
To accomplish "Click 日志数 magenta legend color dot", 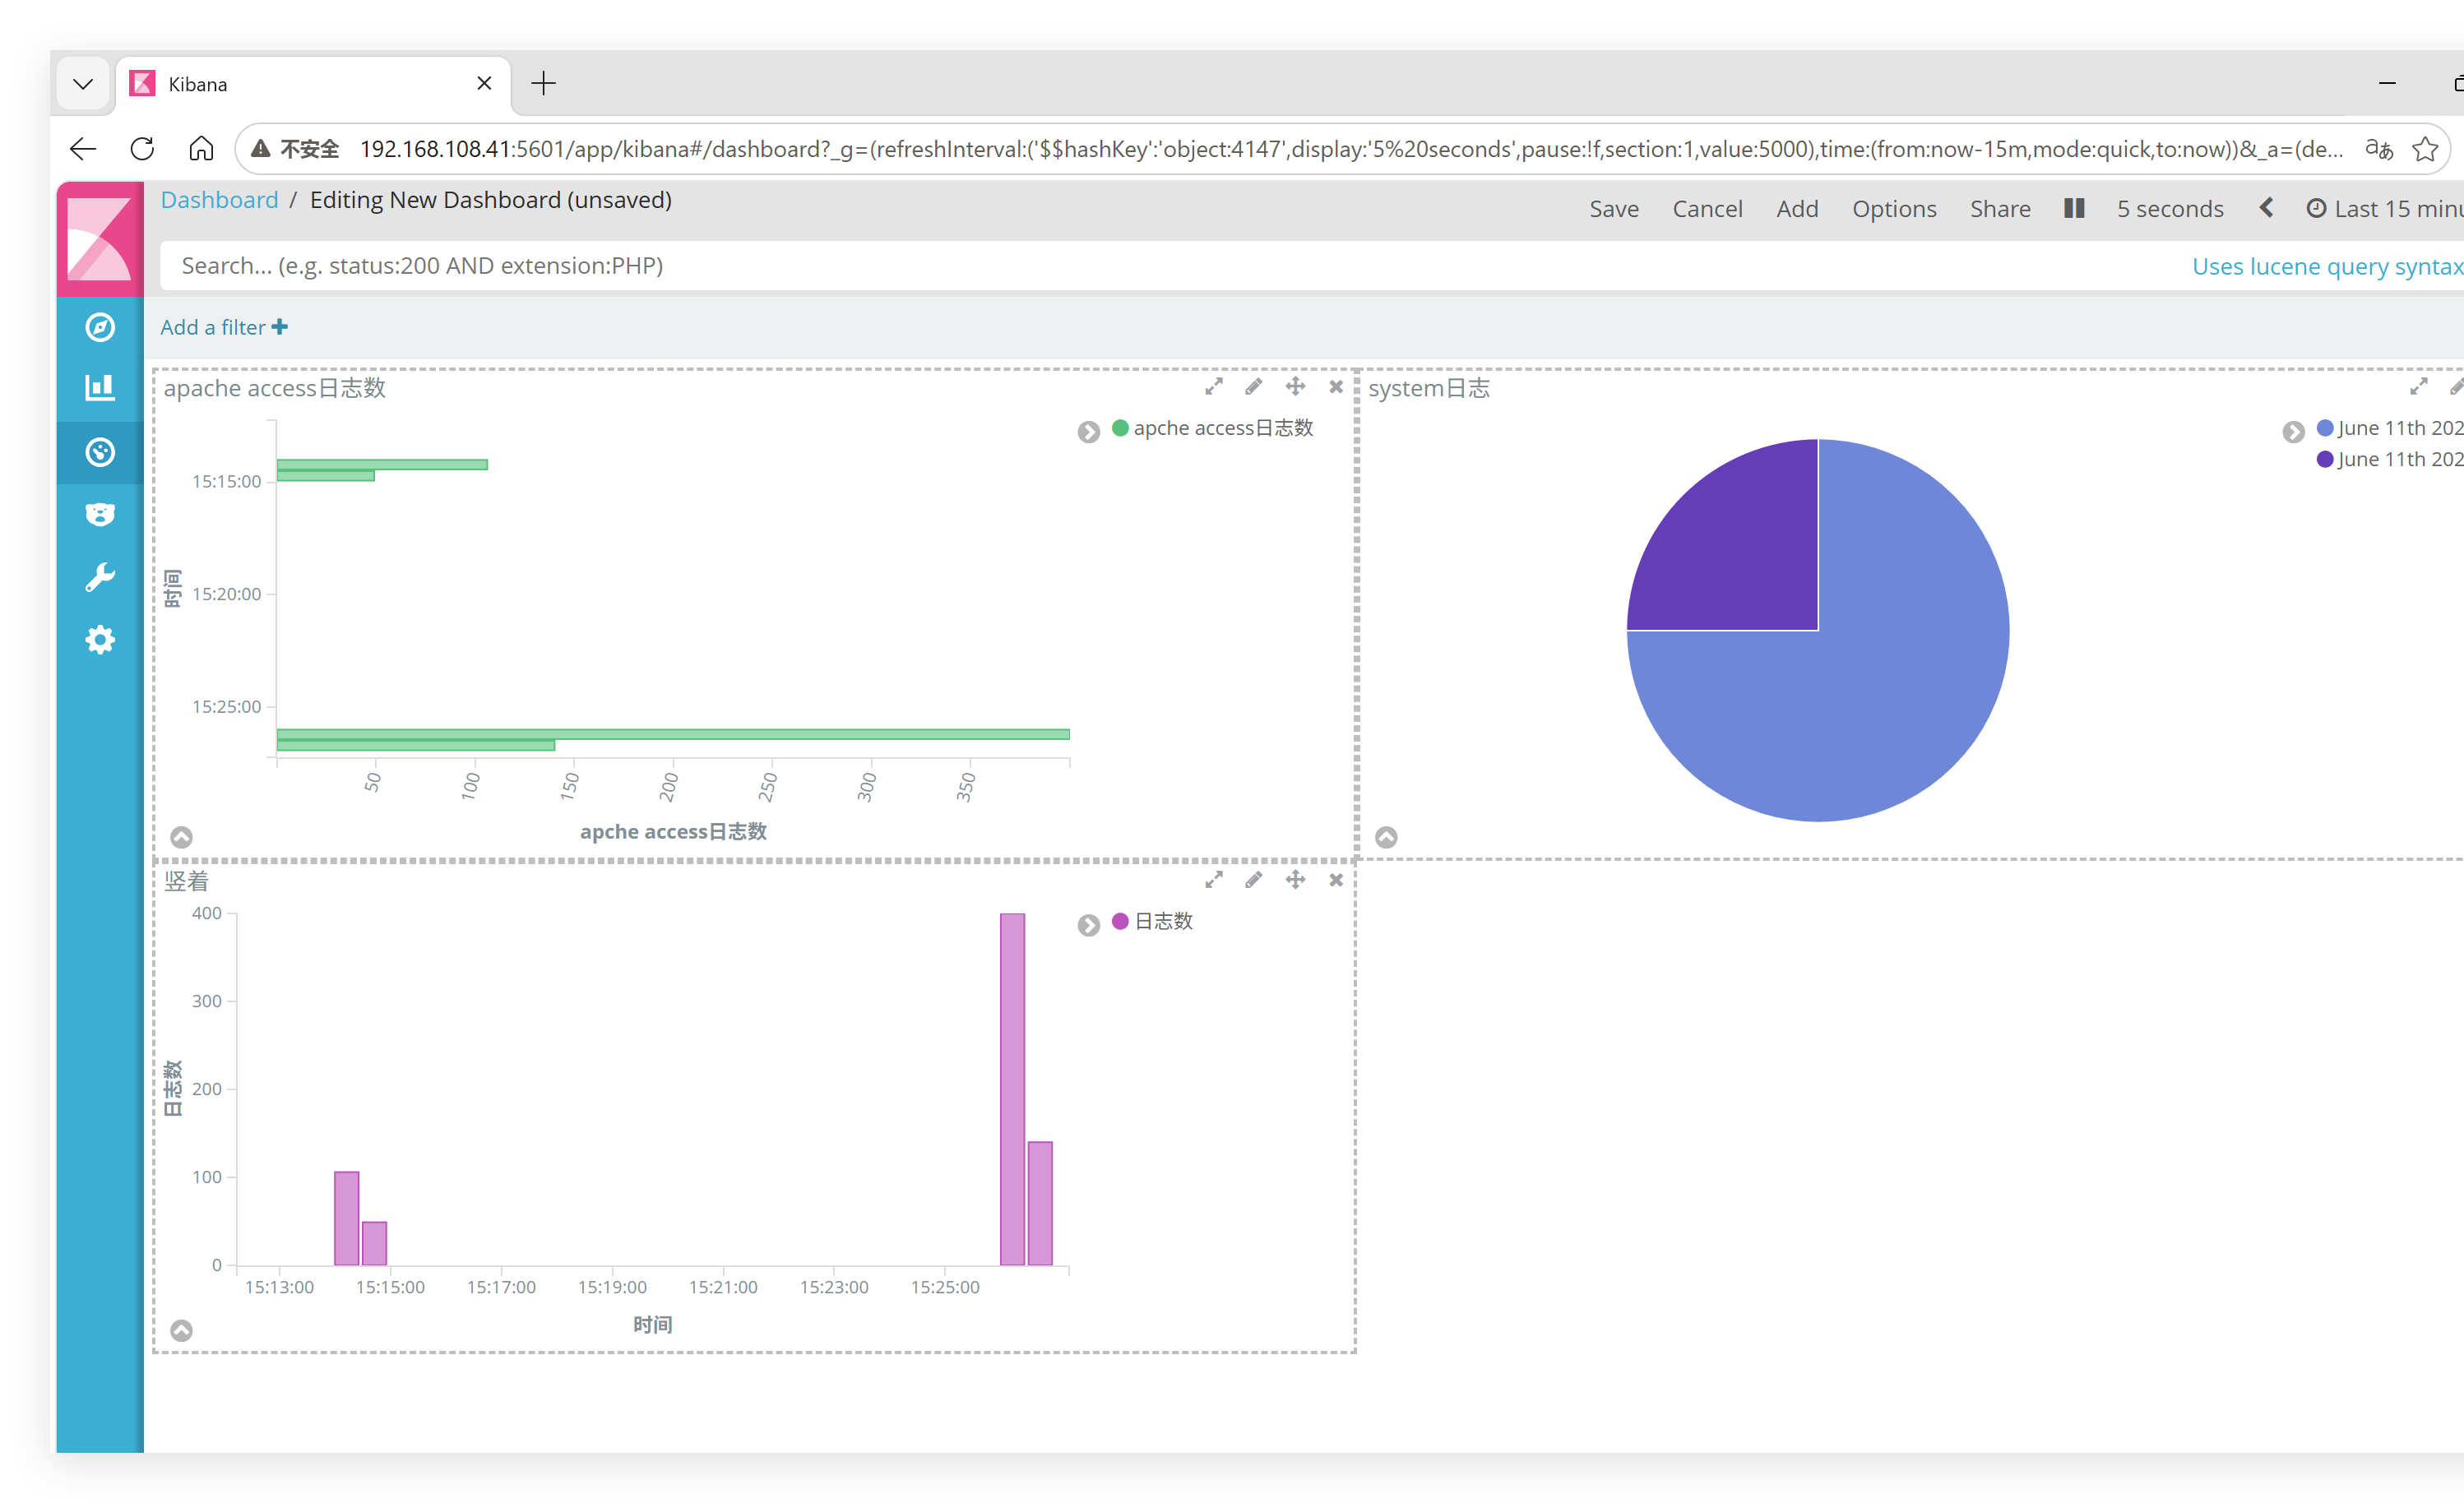I will tap(1120, 921).
